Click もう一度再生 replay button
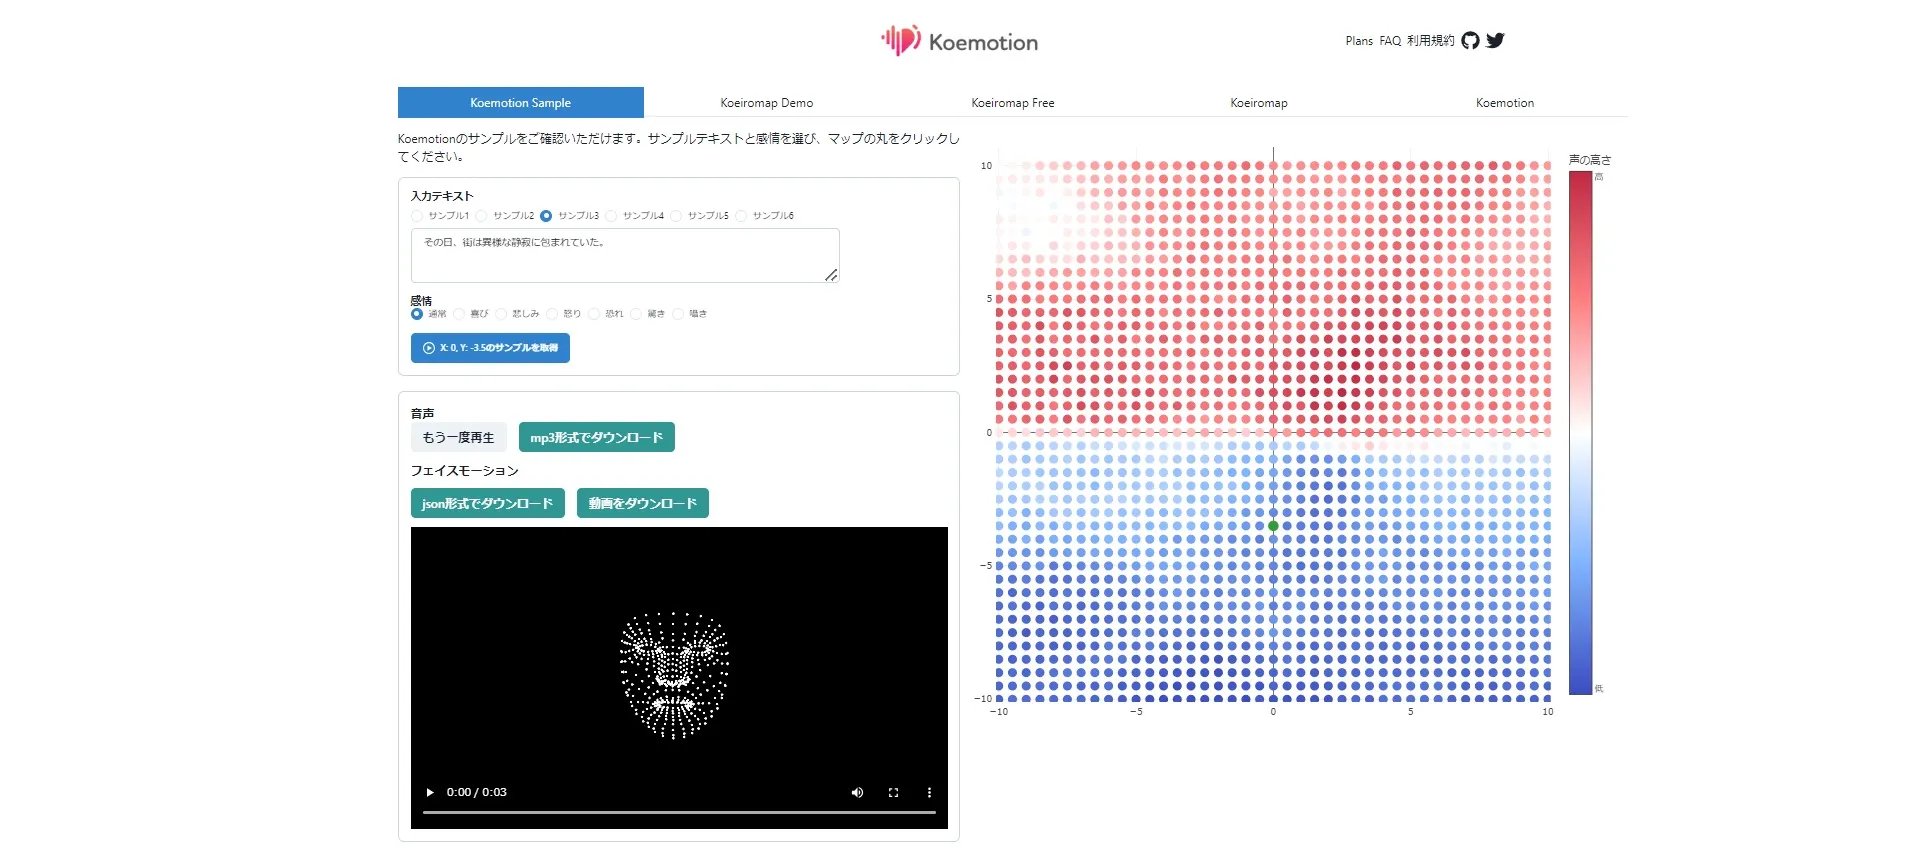 tap(459, 437)
